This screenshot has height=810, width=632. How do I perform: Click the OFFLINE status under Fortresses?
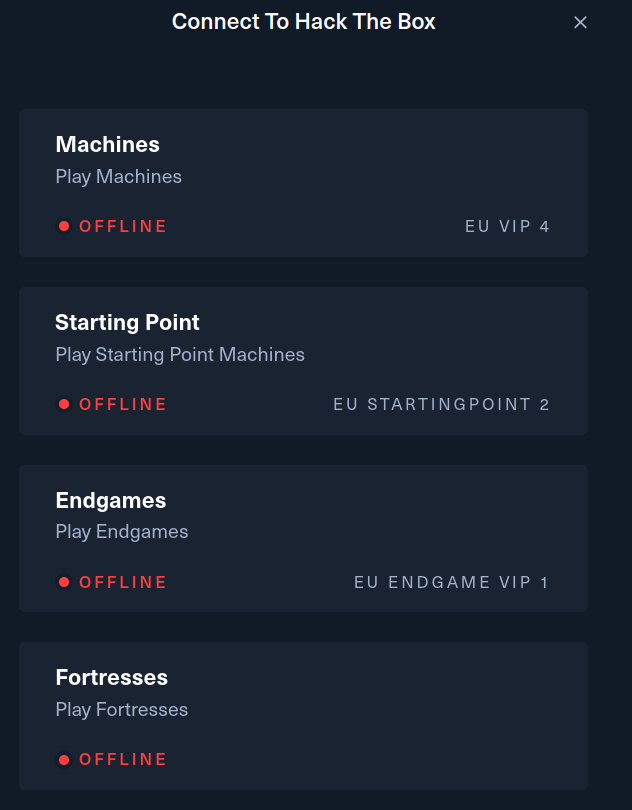click(x=123, y=759)
